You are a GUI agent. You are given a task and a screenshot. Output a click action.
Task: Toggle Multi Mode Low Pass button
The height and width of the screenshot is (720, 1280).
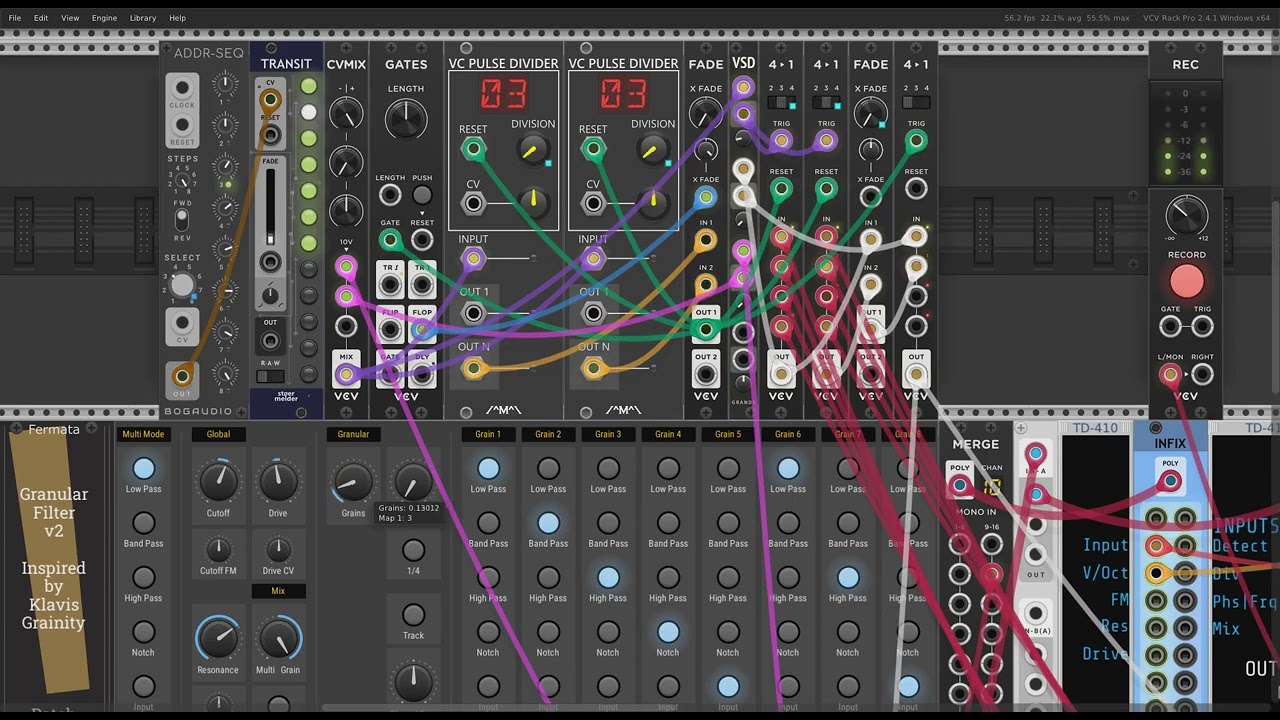point(144,468)
